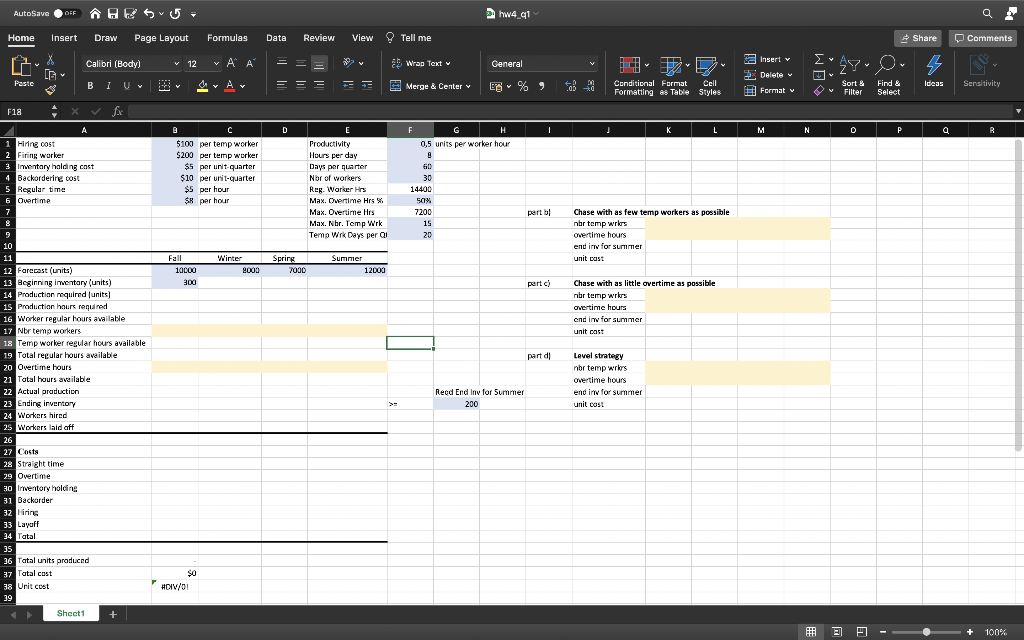Open the Comments panel
The height and width of the screenshot is (640, 1024).
coord(982,37)
